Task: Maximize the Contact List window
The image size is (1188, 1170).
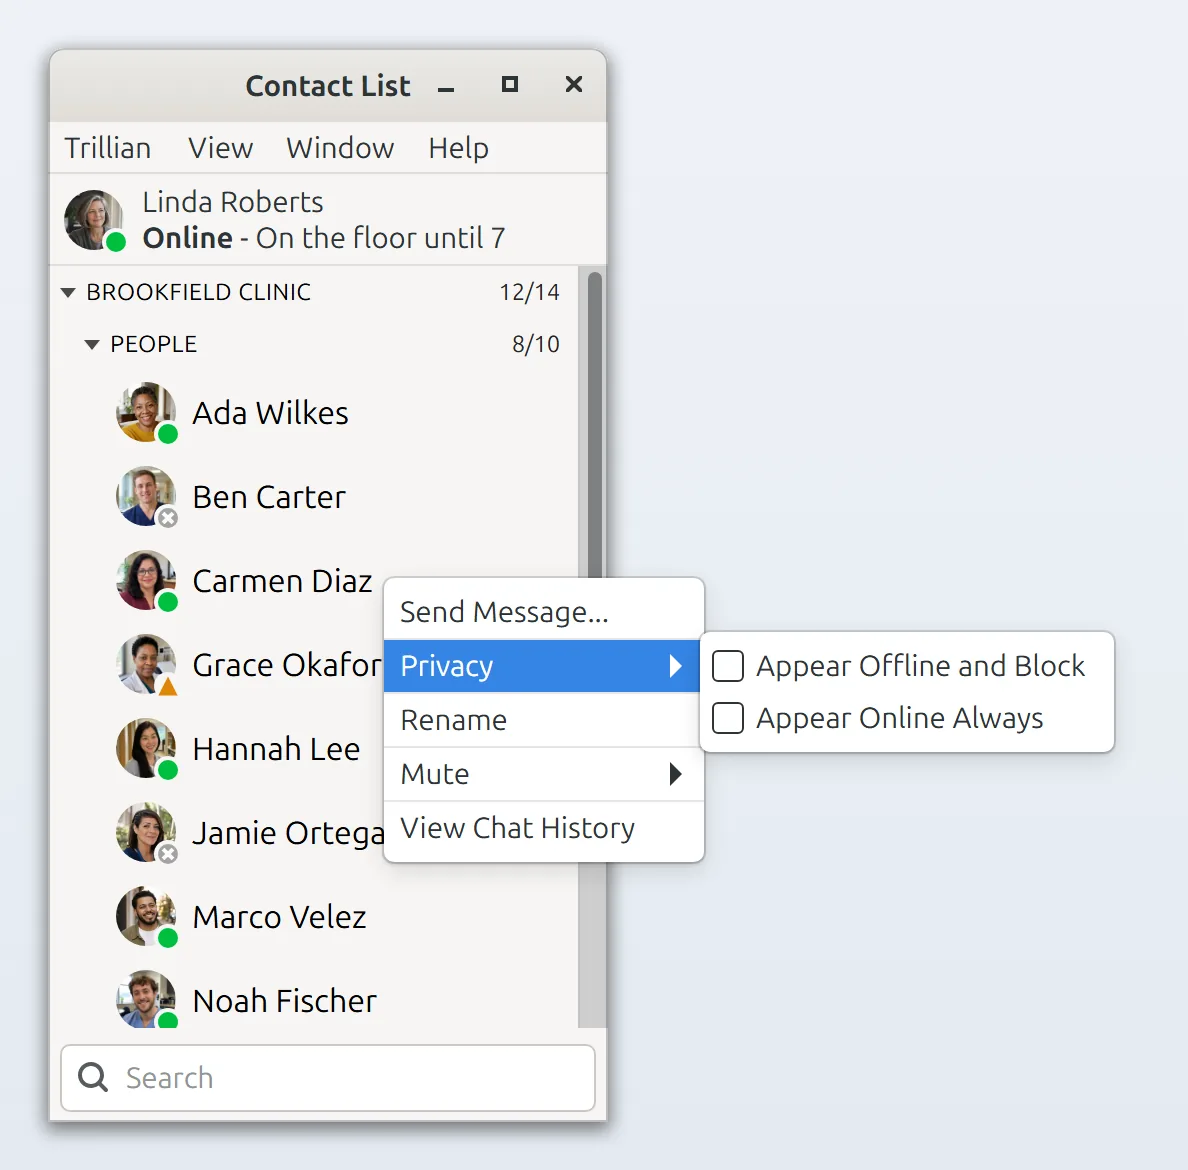Action: pyautogui.click(x=510, y=84)
